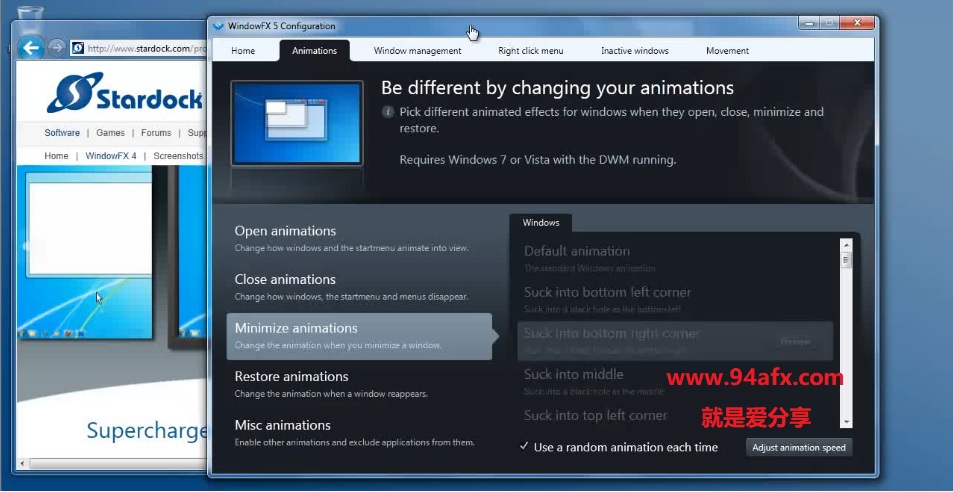
Task: Select the Animations tab
Action: point(314,51)
